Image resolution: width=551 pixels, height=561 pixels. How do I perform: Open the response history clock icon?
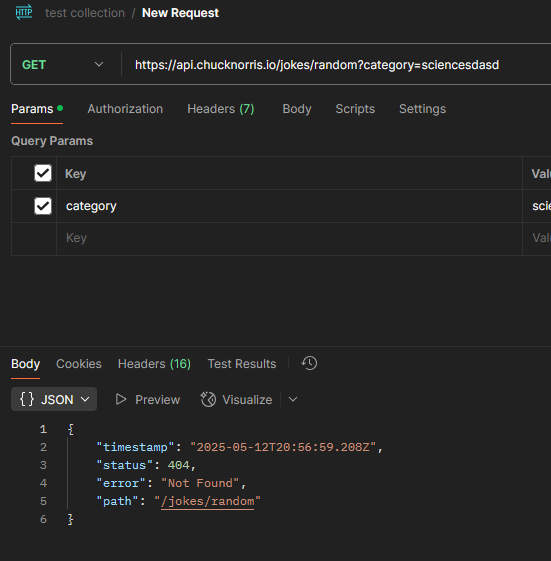(309, 363)
